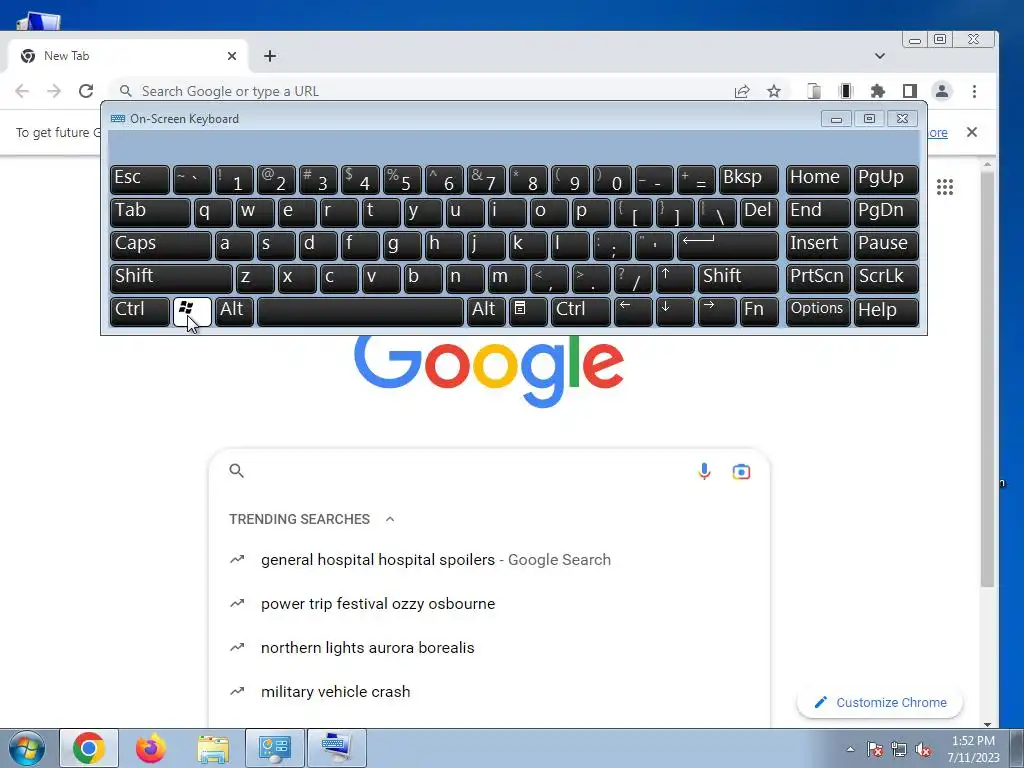The height and width of the screenshot is (768, 1024).
Task: Collapse the Trending Searches list
Action: coord(390,519)
